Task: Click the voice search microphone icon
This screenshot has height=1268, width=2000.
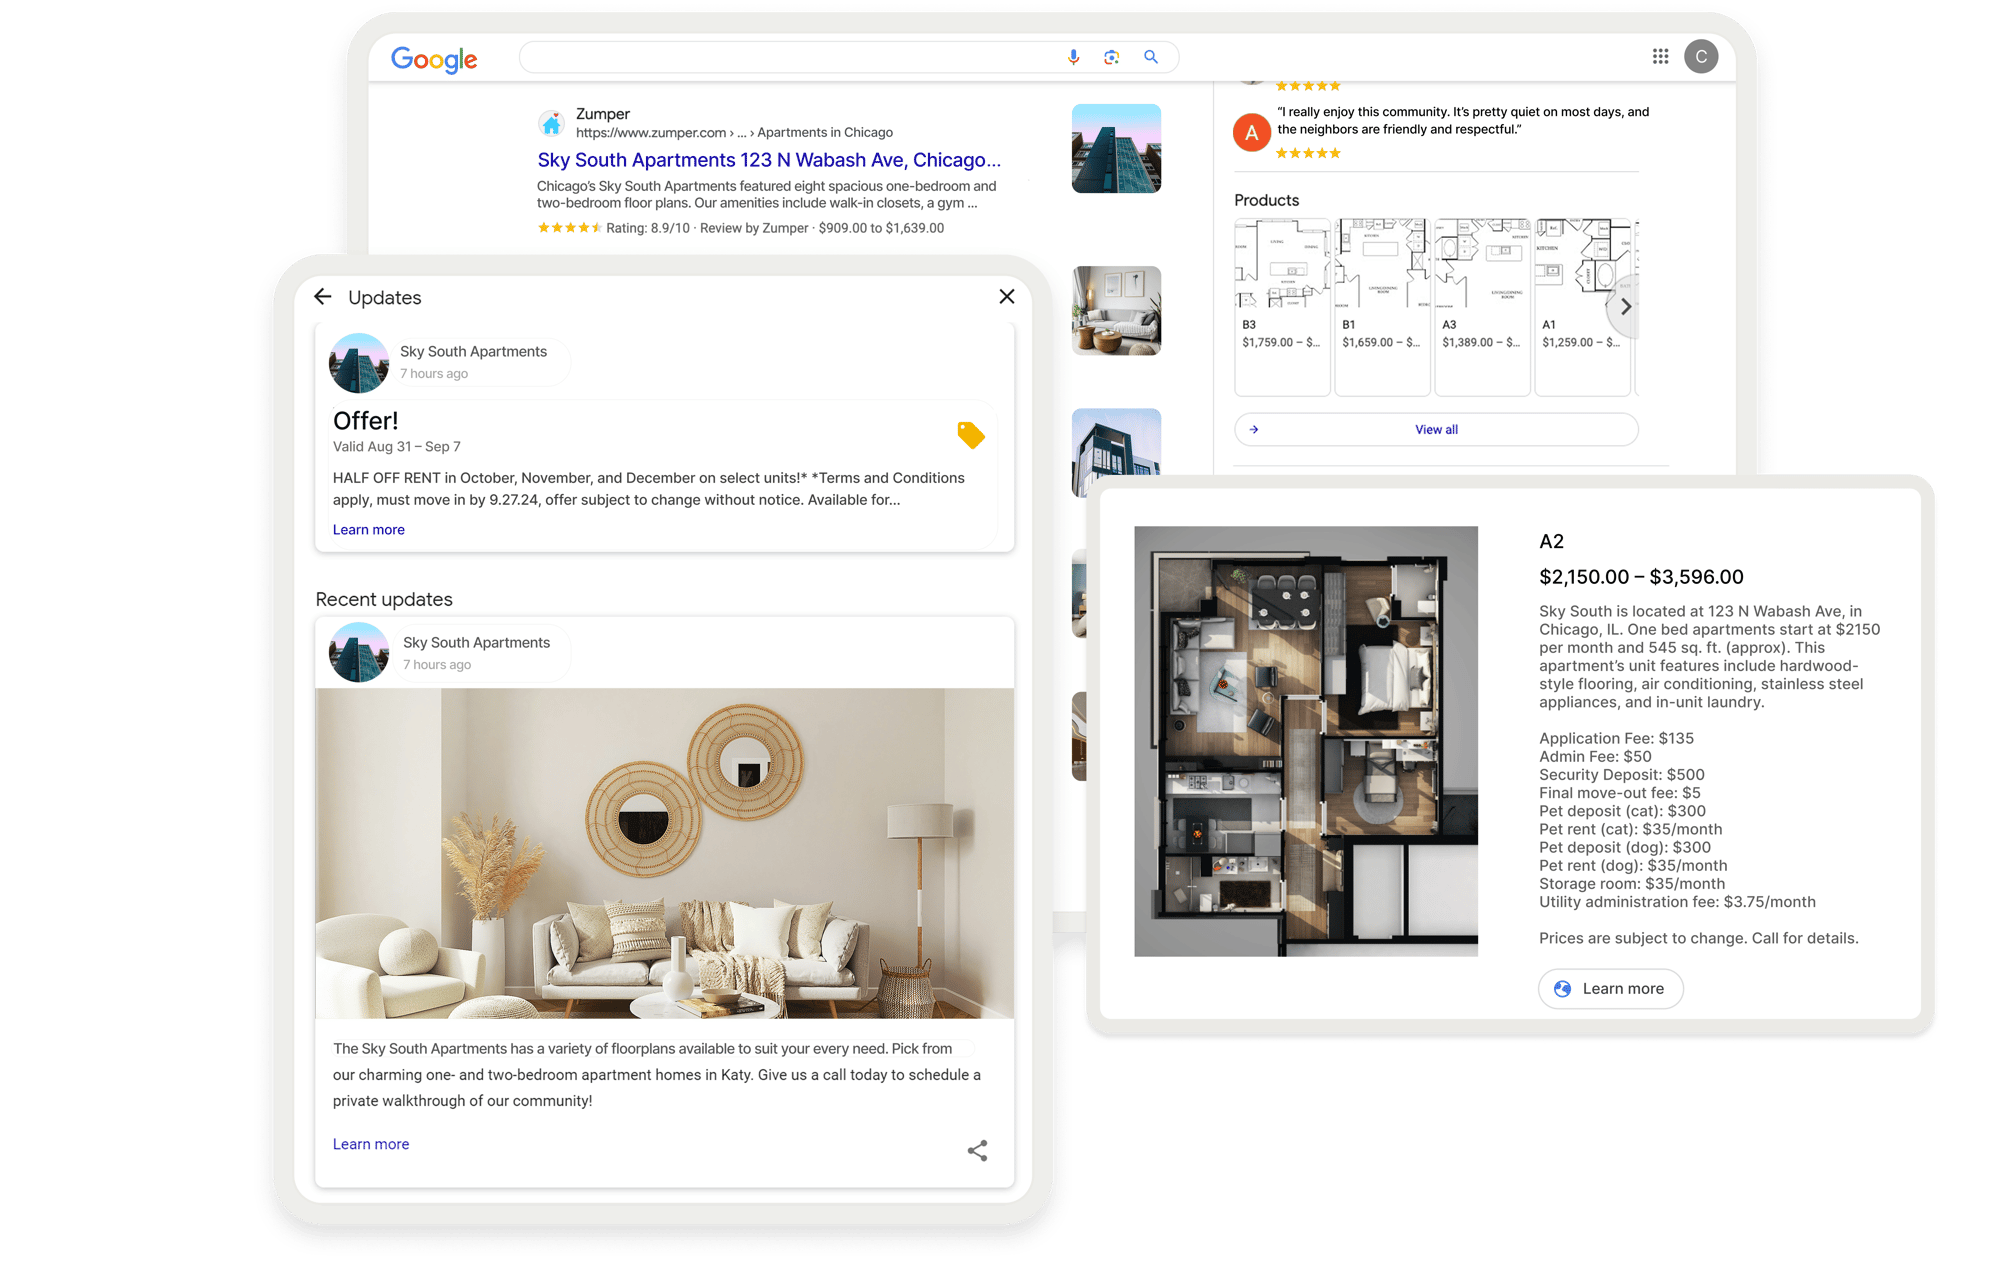Action: pyautogui.click(x=1073, y=57)
